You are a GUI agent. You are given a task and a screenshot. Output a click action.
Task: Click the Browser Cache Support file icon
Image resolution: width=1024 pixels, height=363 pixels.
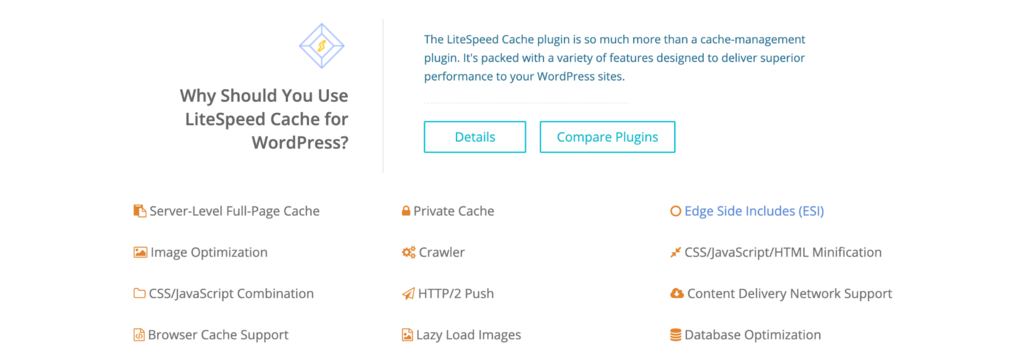tap(139, 335)
